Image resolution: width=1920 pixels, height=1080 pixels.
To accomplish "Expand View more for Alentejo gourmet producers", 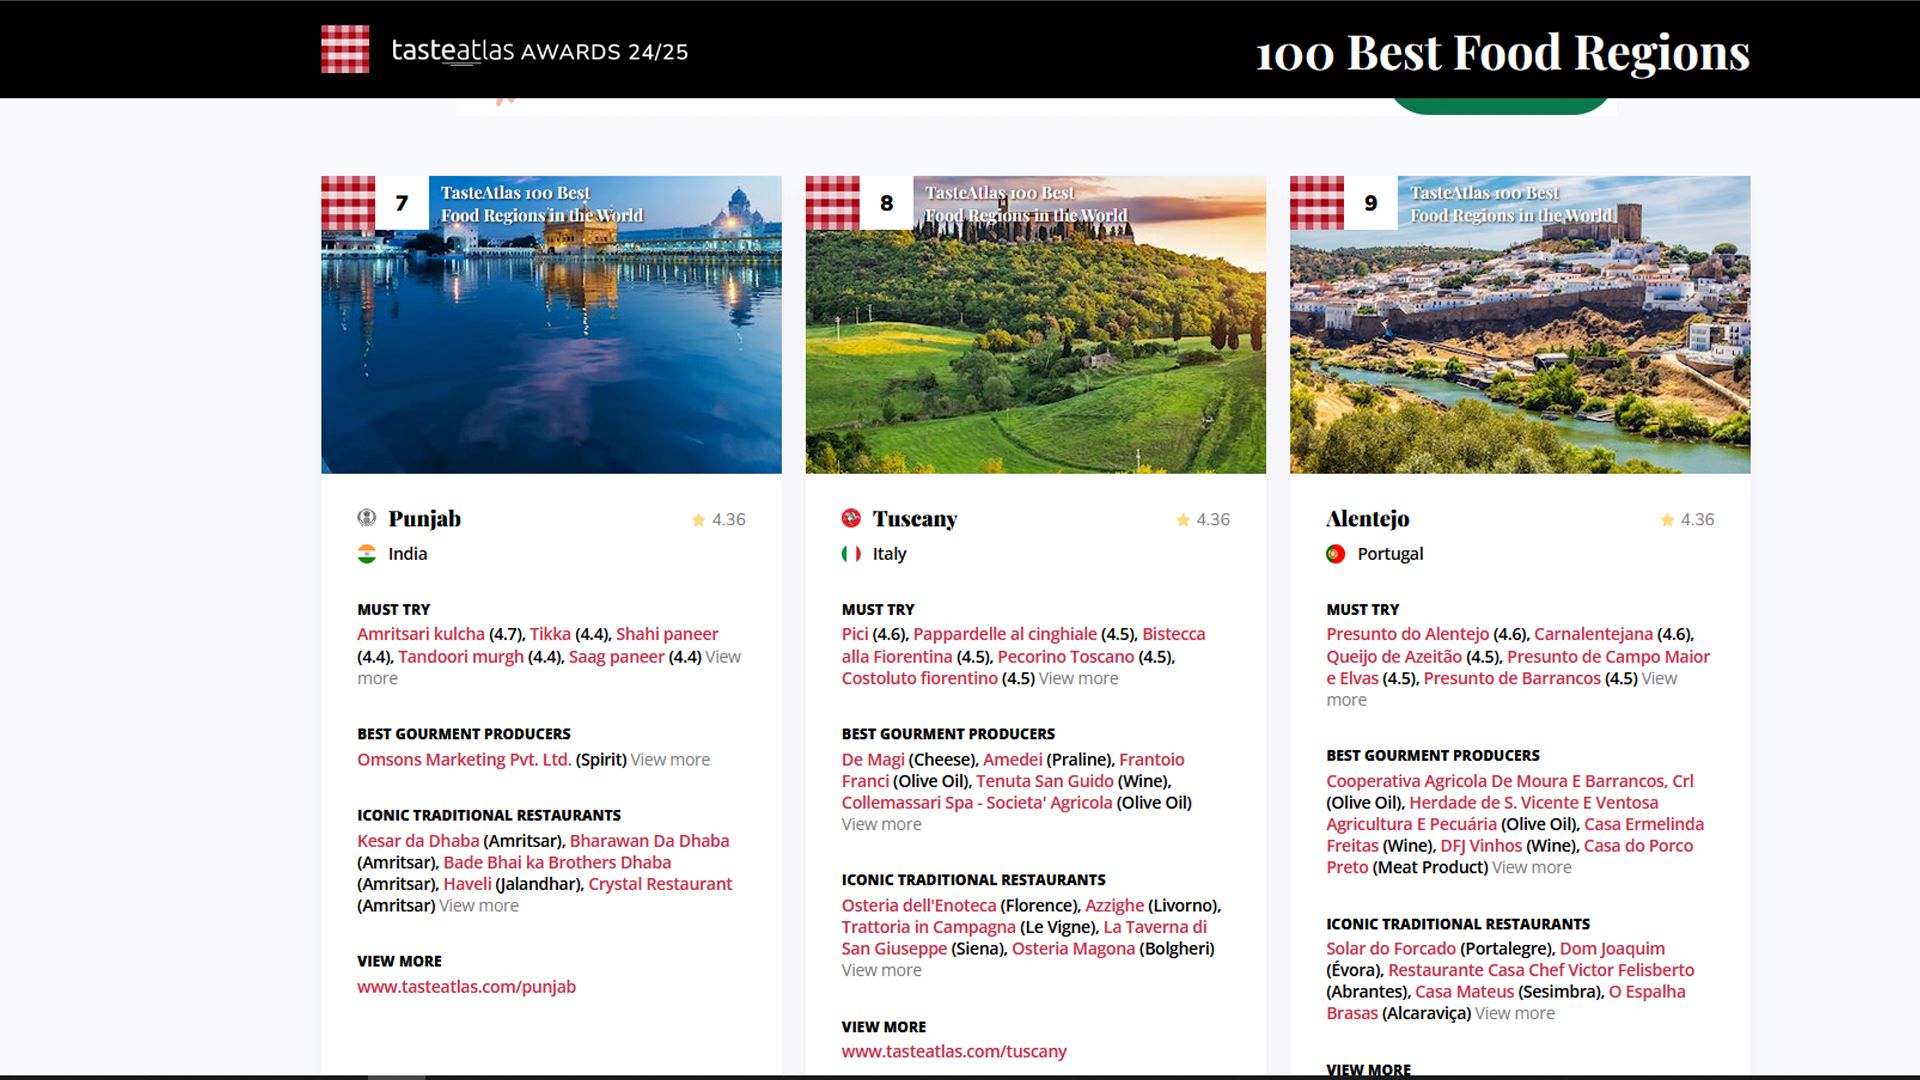I will pyautogui.click(x=1531, y=868).
